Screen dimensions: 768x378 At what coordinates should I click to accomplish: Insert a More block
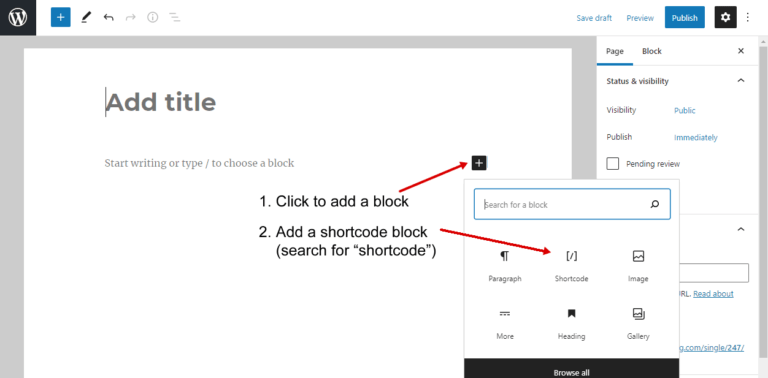point(505,324)
